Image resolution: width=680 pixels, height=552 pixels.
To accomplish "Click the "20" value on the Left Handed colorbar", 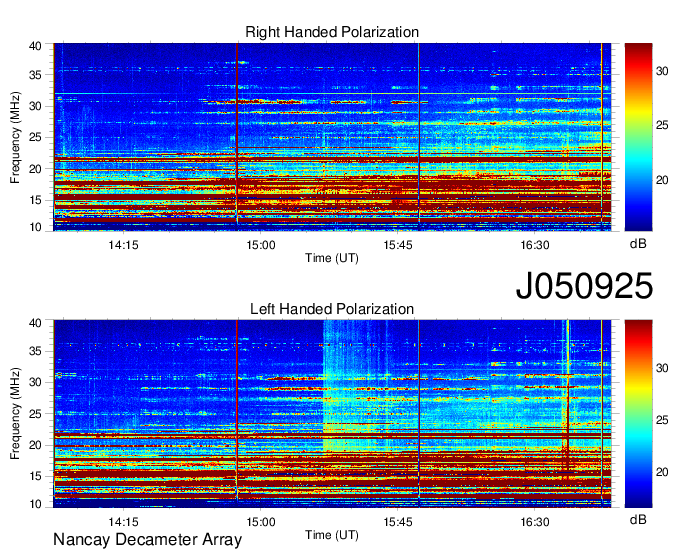I will point(662,472).
